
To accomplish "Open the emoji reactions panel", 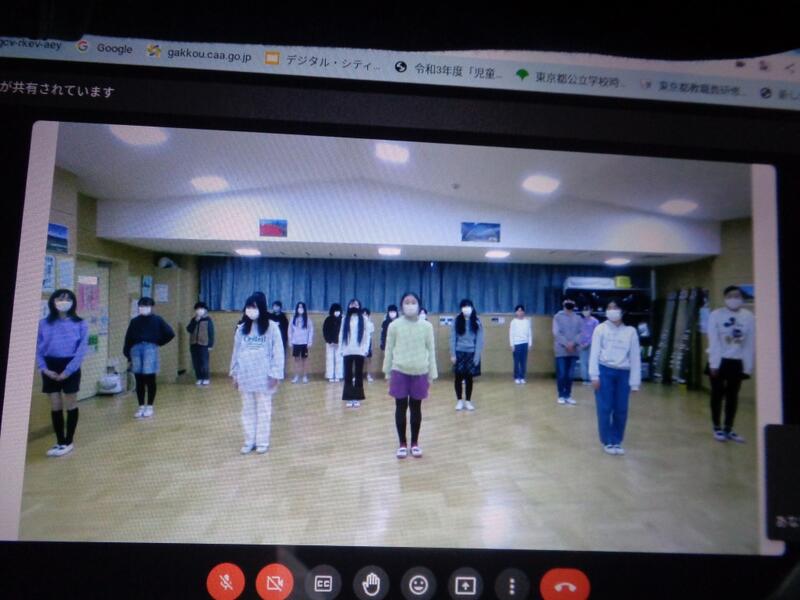I will [x=418, y=584].
